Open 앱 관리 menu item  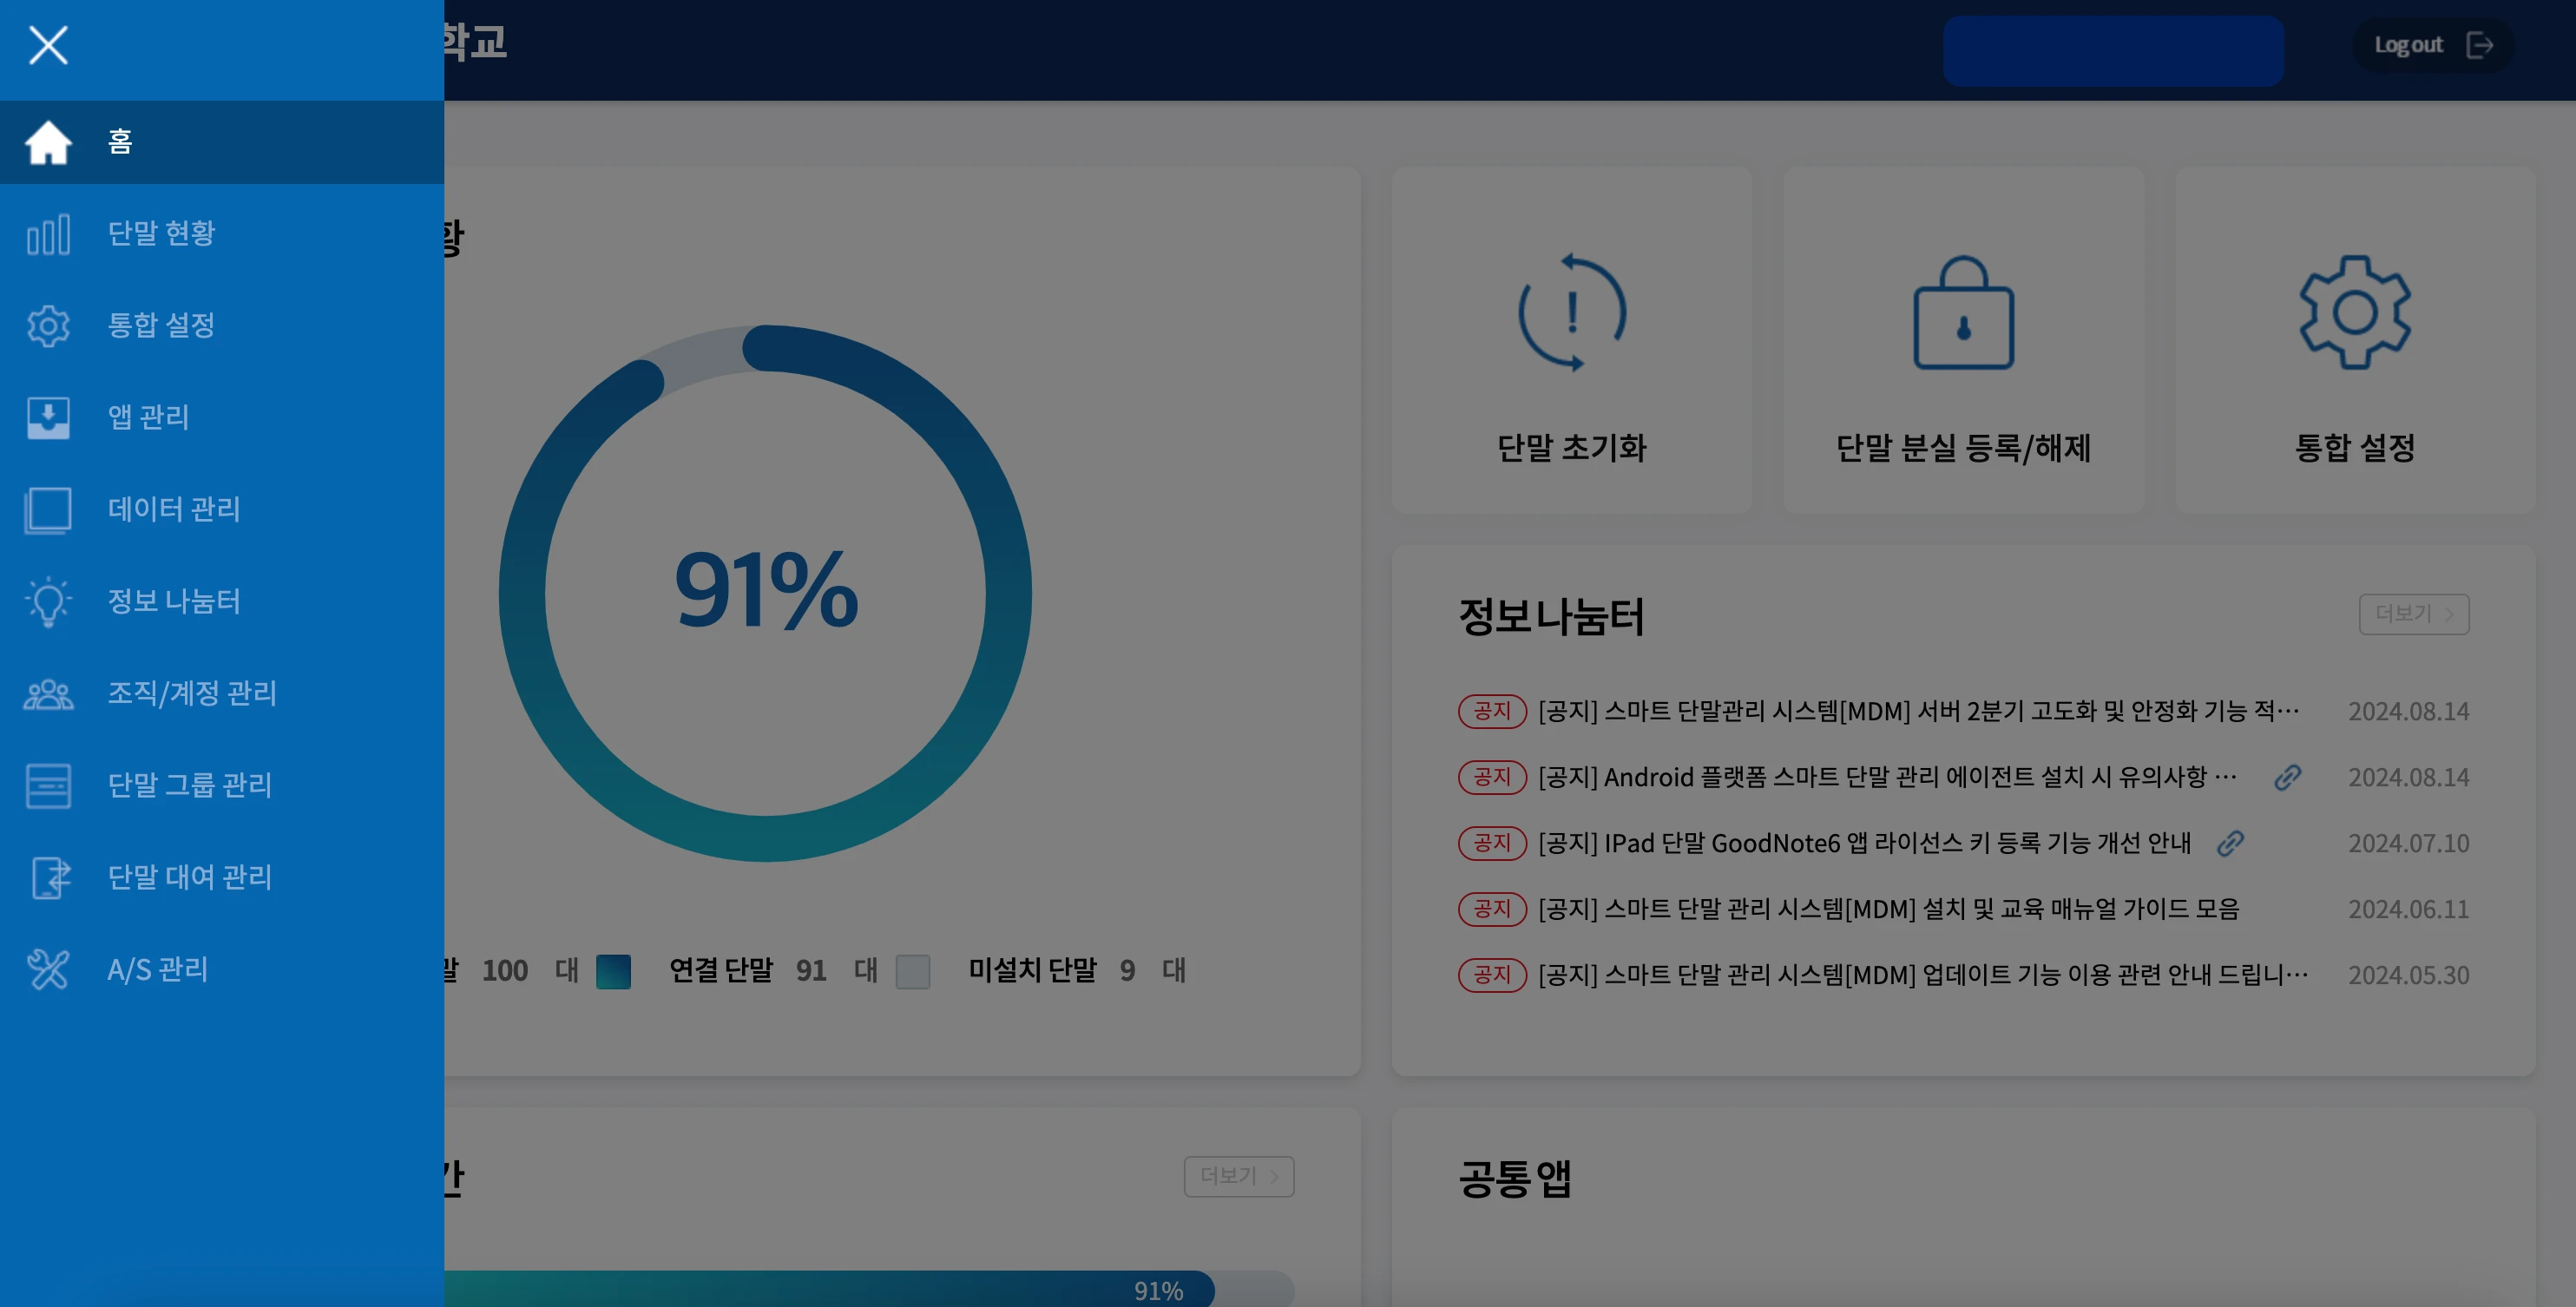222,418
